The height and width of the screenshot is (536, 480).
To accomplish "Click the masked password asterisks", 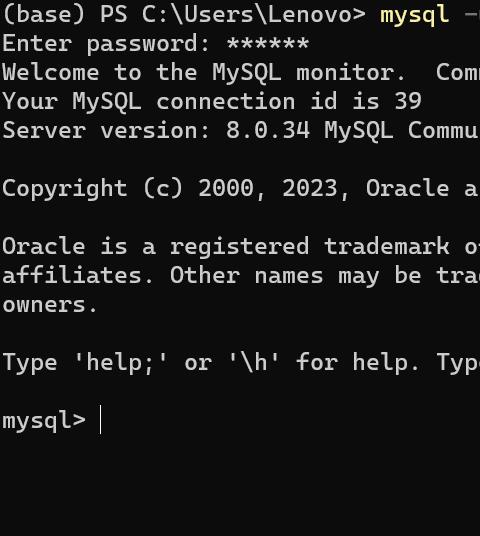I will (268, 44).
